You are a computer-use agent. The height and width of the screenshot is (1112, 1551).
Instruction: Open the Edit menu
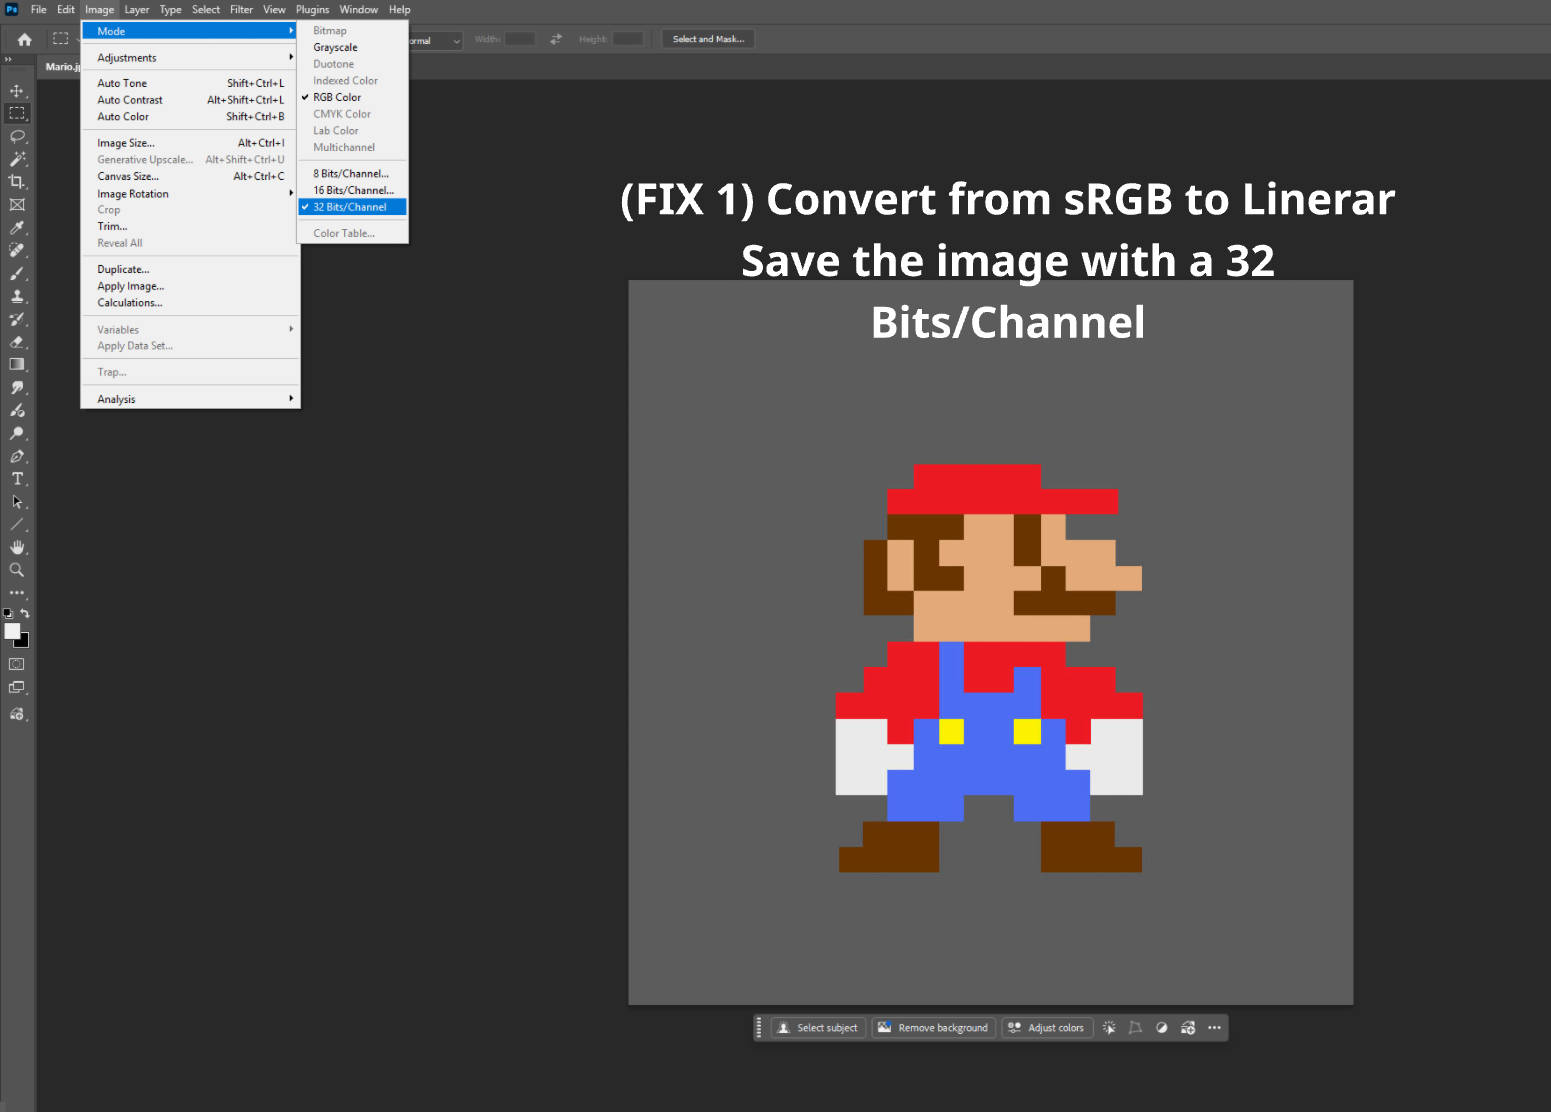pyautogui.click(x=66, y=10)
